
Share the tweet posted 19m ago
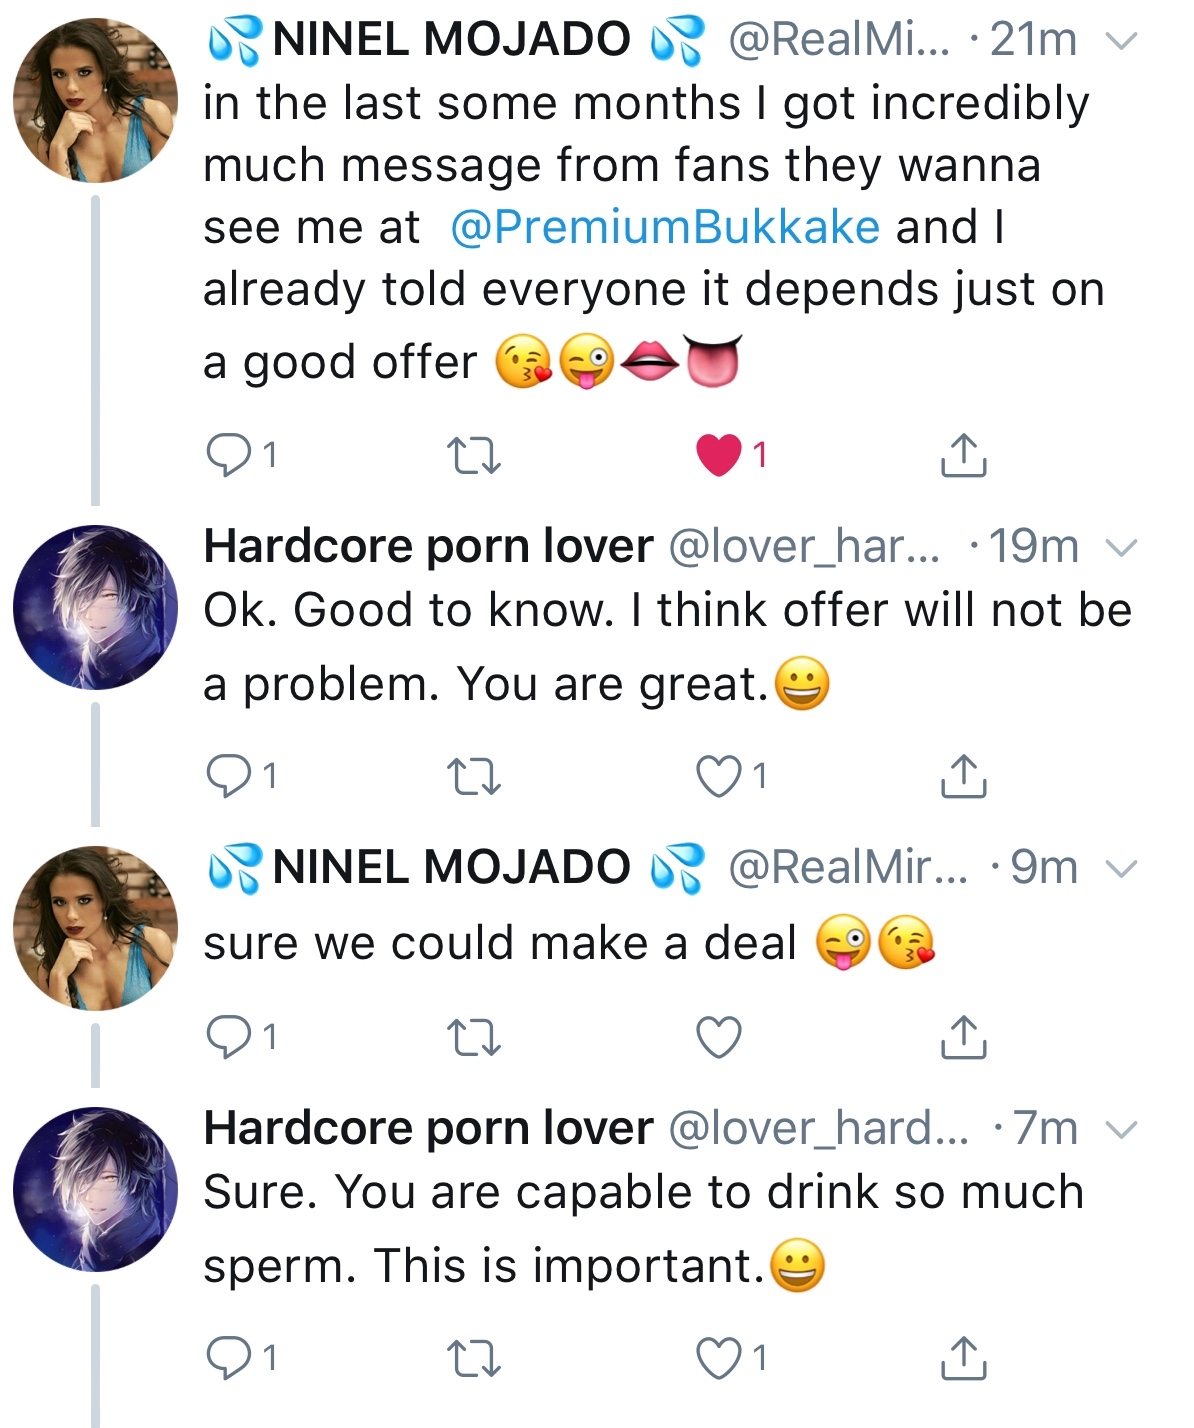(963, 776)
